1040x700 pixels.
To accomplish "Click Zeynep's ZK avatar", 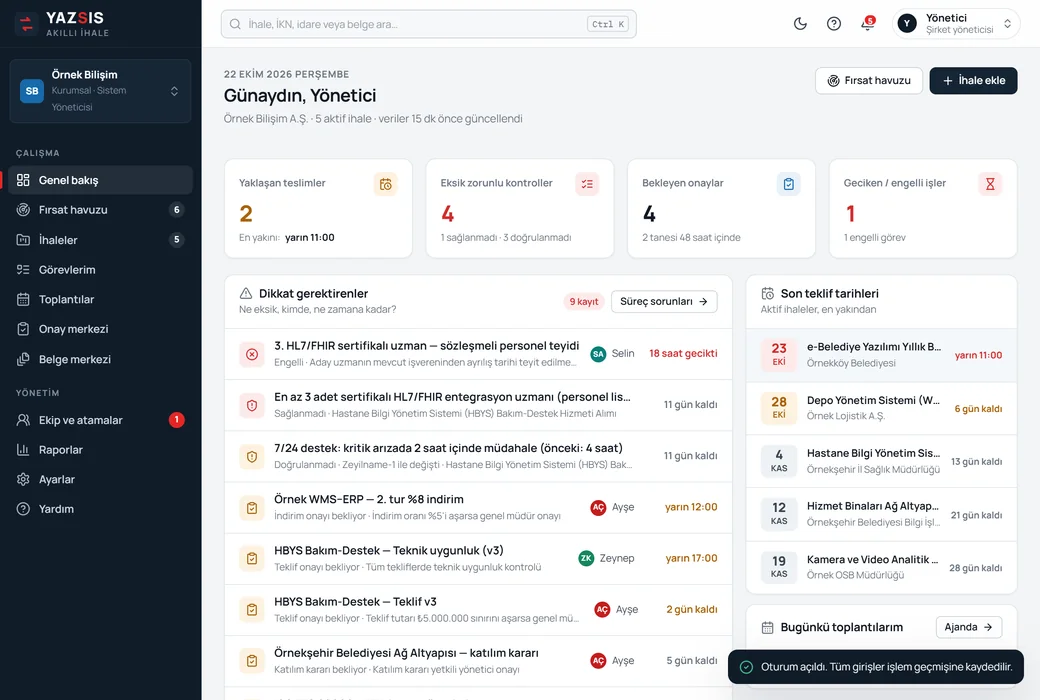I will 586,558.
